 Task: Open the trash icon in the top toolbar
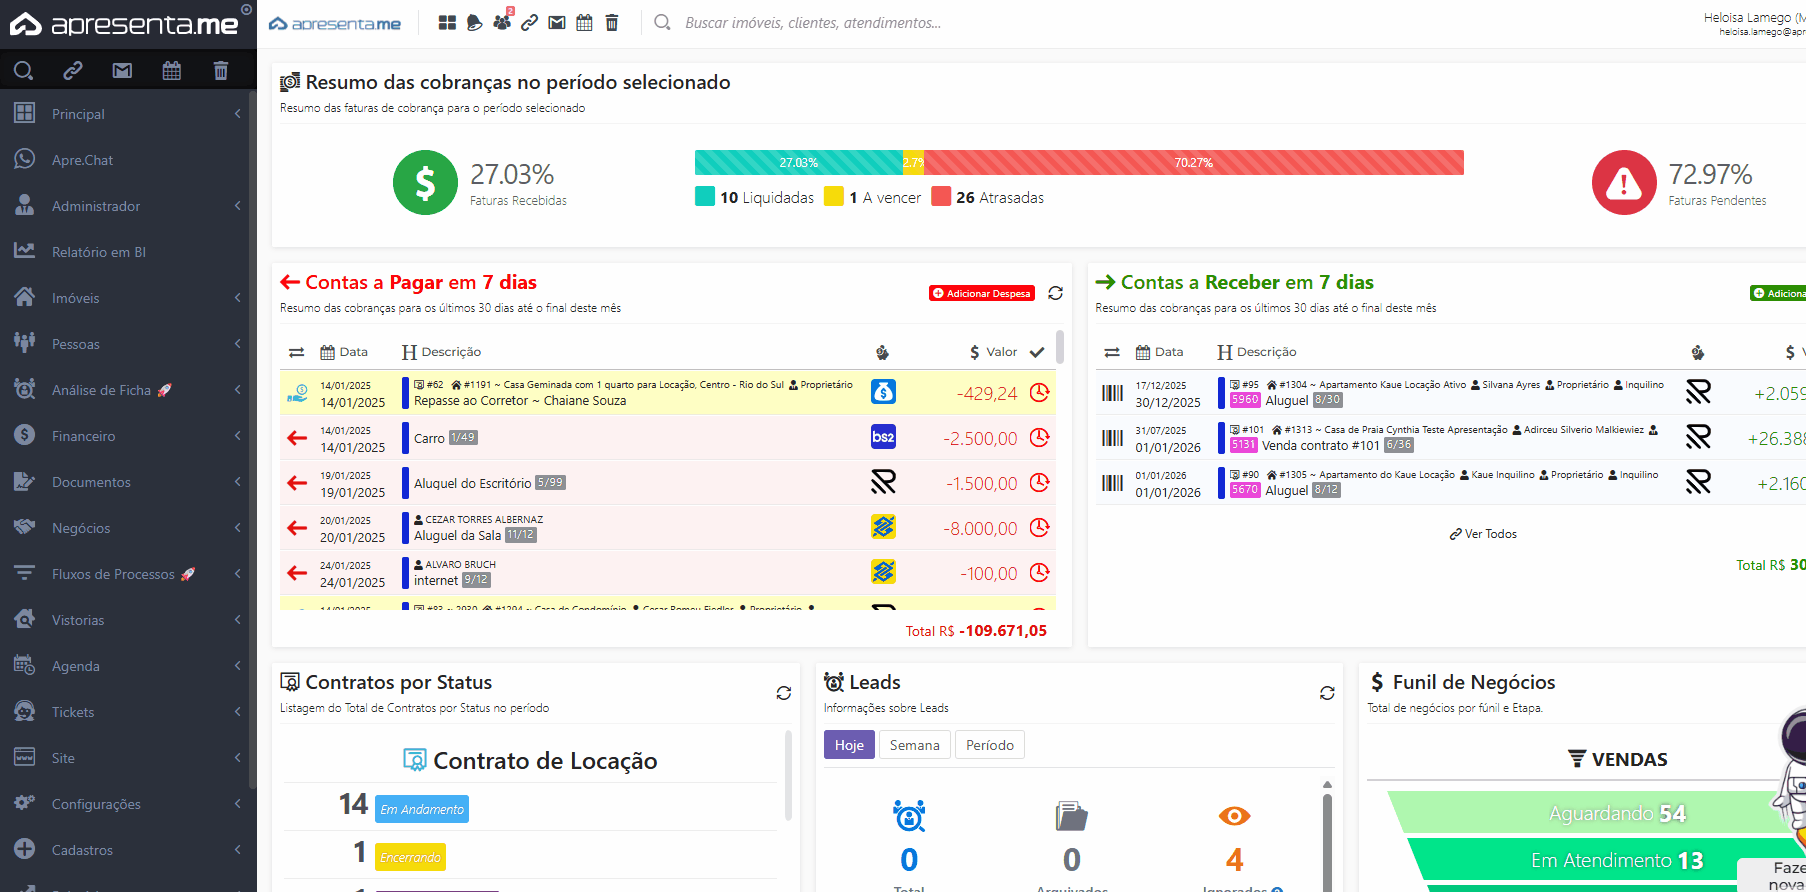[x=612, y=22]
